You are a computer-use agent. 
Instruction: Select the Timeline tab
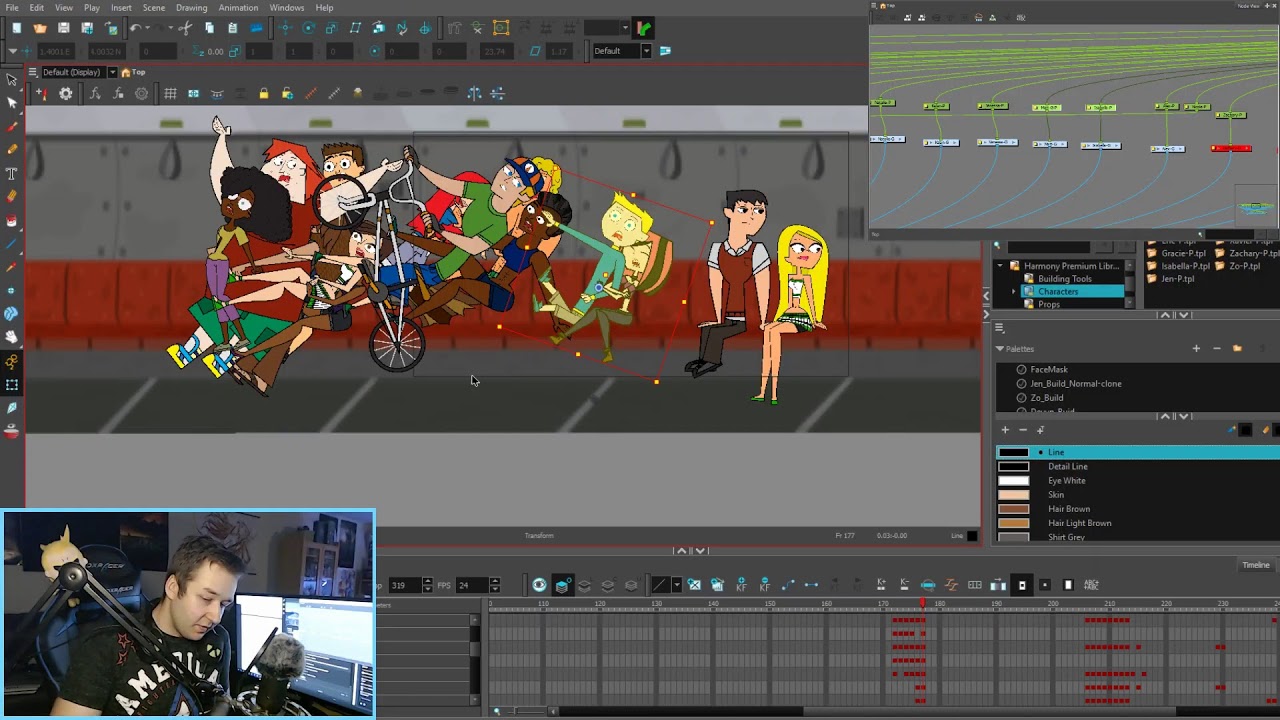click(x=1256, y=565)
